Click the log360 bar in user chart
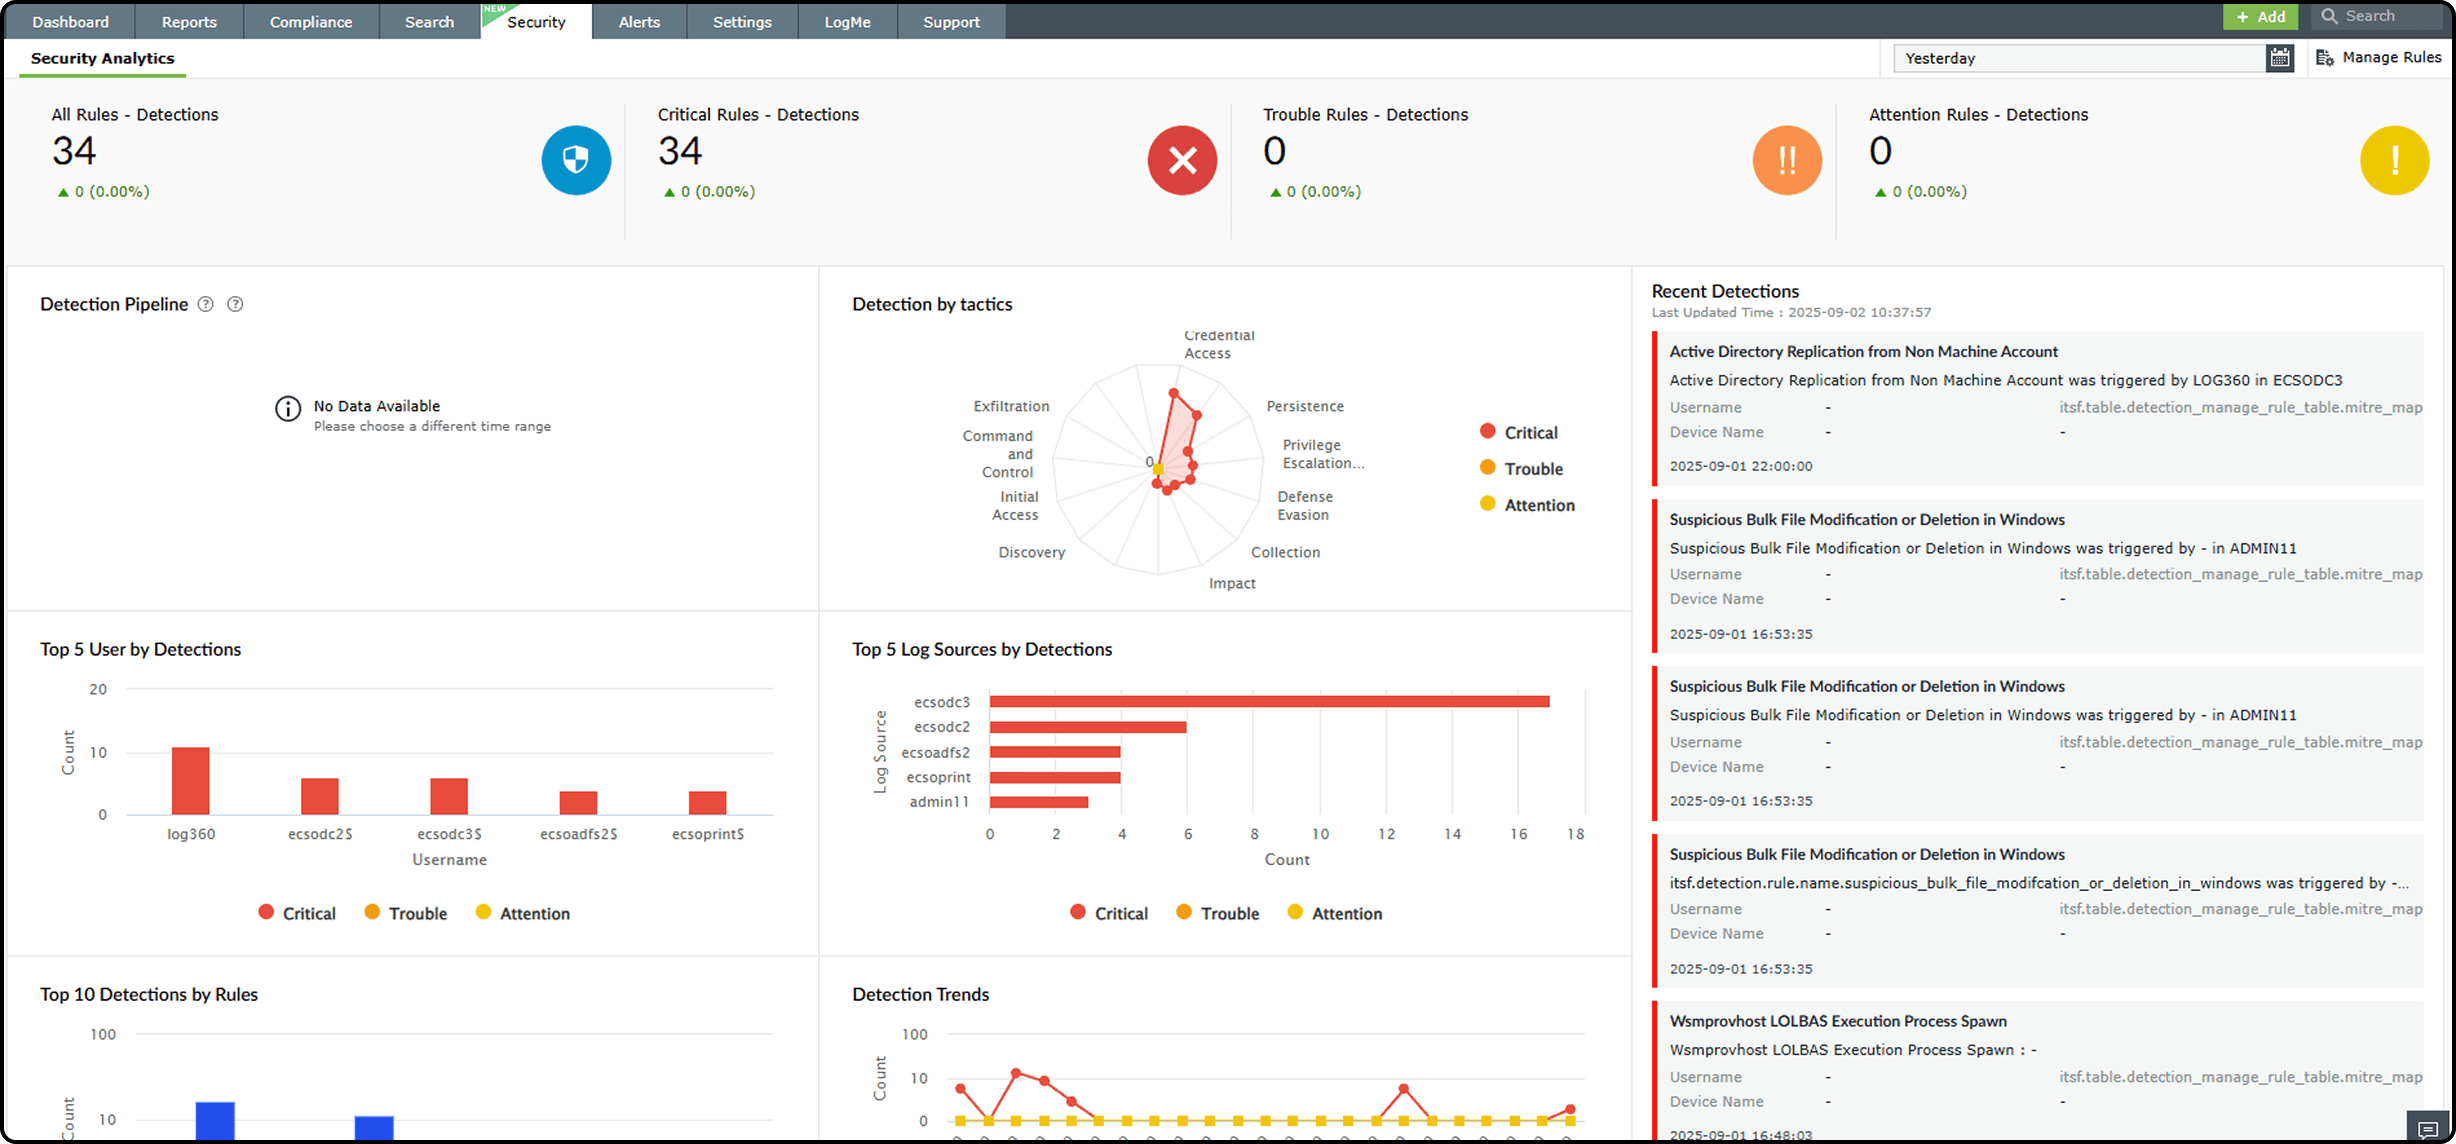This screenshot has height=1144, width=2456. [x=190, y=781]
